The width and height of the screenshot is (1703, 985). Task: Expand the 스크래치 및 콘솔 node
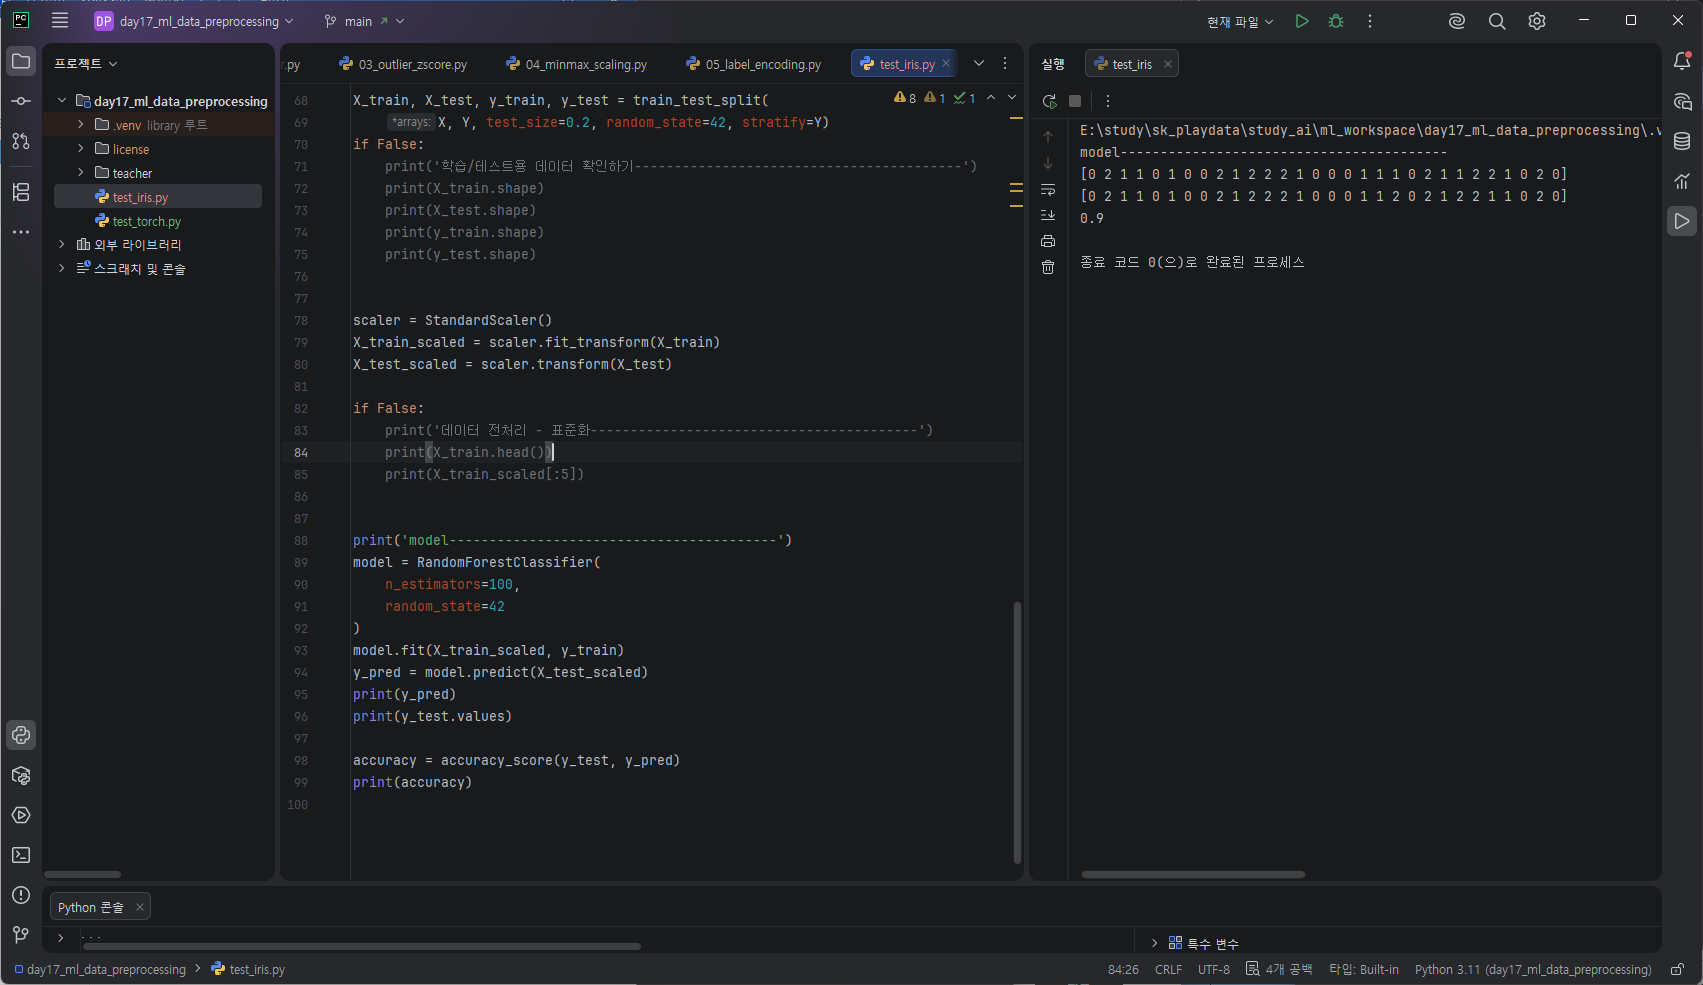click(x=62, y=268)
